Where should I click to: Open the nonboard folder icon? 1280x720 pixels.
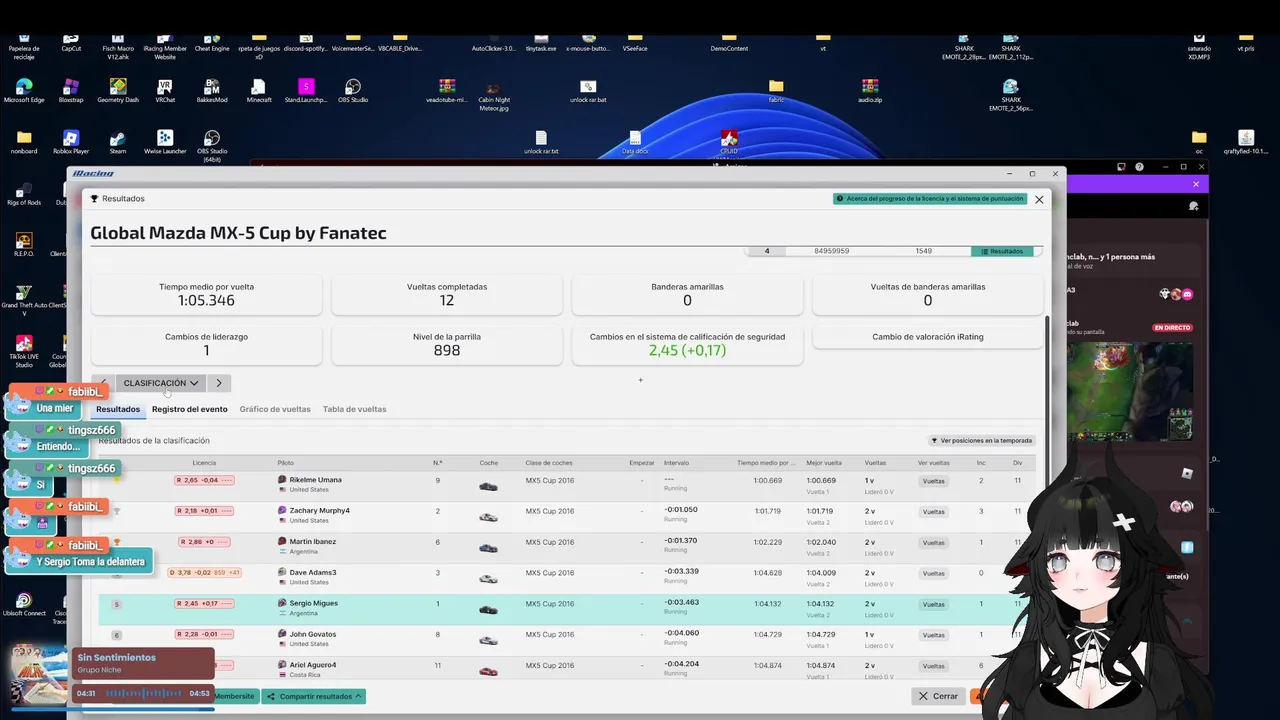(24, 142)
